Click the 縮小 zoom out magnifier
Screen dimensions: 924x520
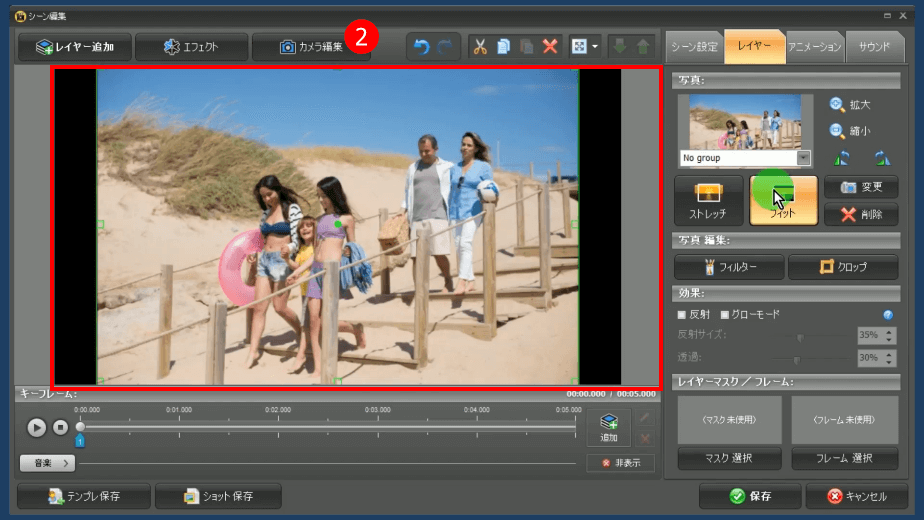[x=836, y=131]
